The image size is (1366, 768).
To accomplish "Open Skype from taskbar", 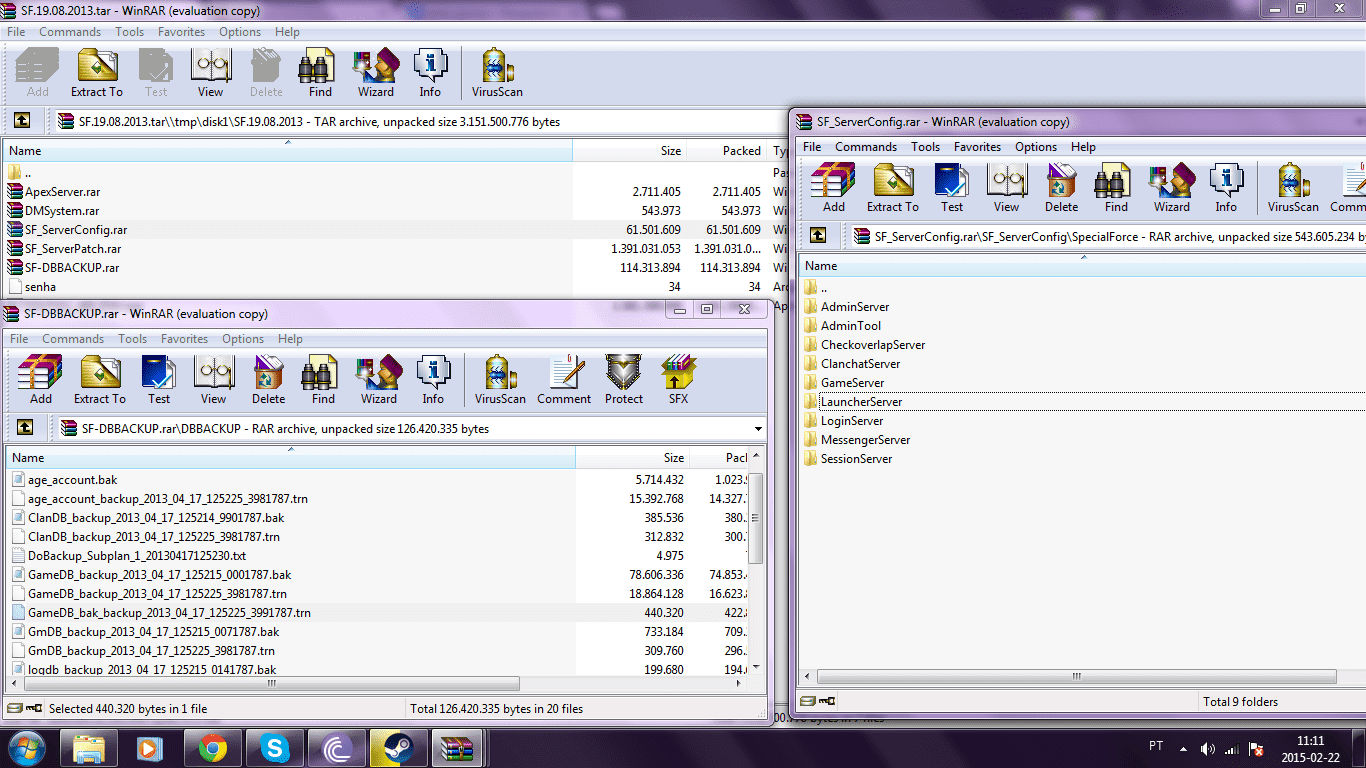I will 274,748.
